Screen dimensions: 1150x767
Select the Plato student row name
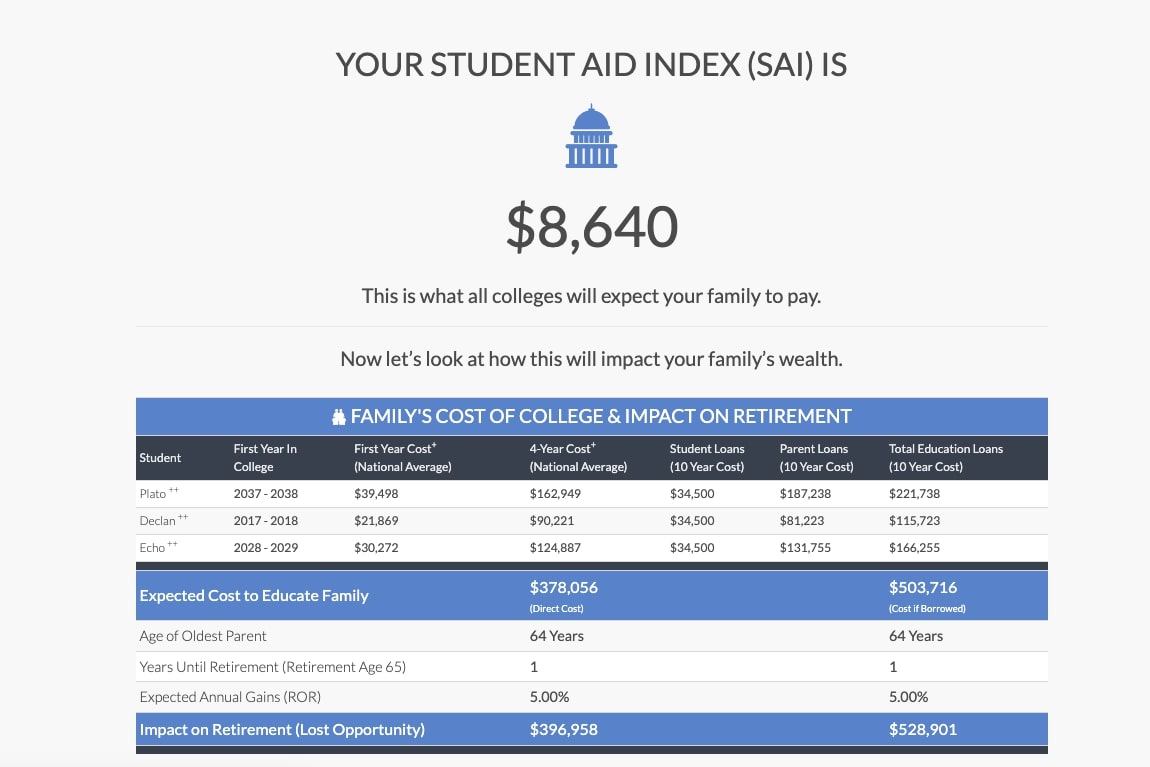click(153, 493)
